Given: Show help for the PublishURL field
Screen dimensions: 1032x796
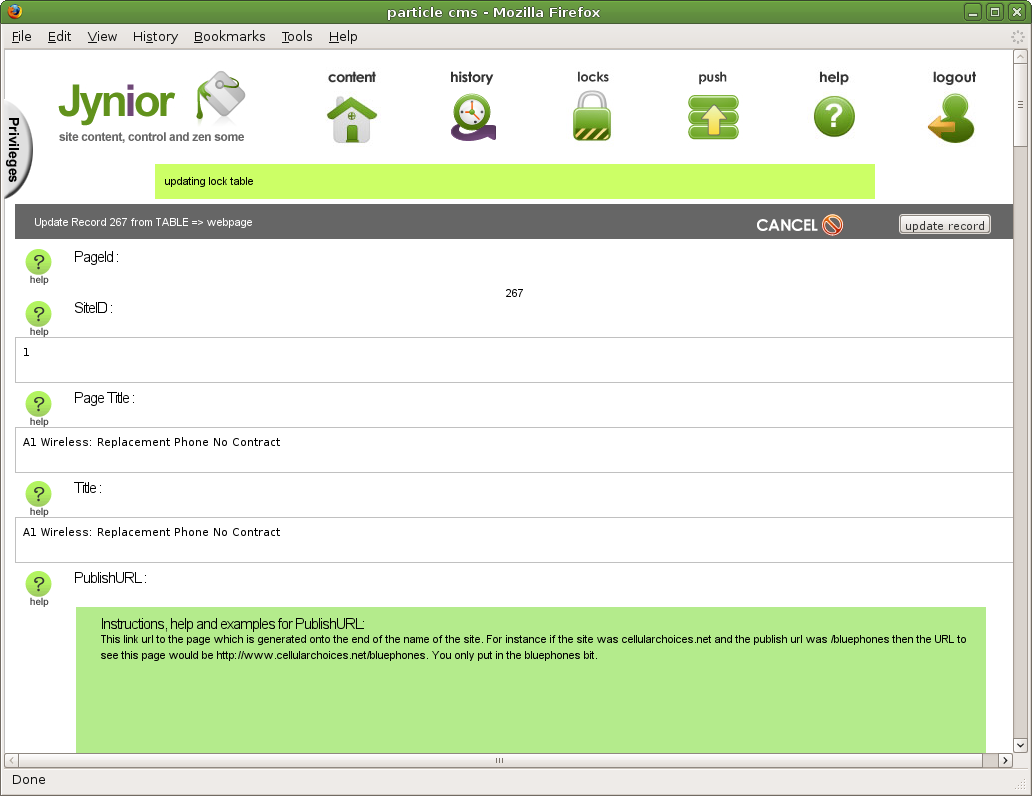Looking at the screenshot, I should (38, 586).
